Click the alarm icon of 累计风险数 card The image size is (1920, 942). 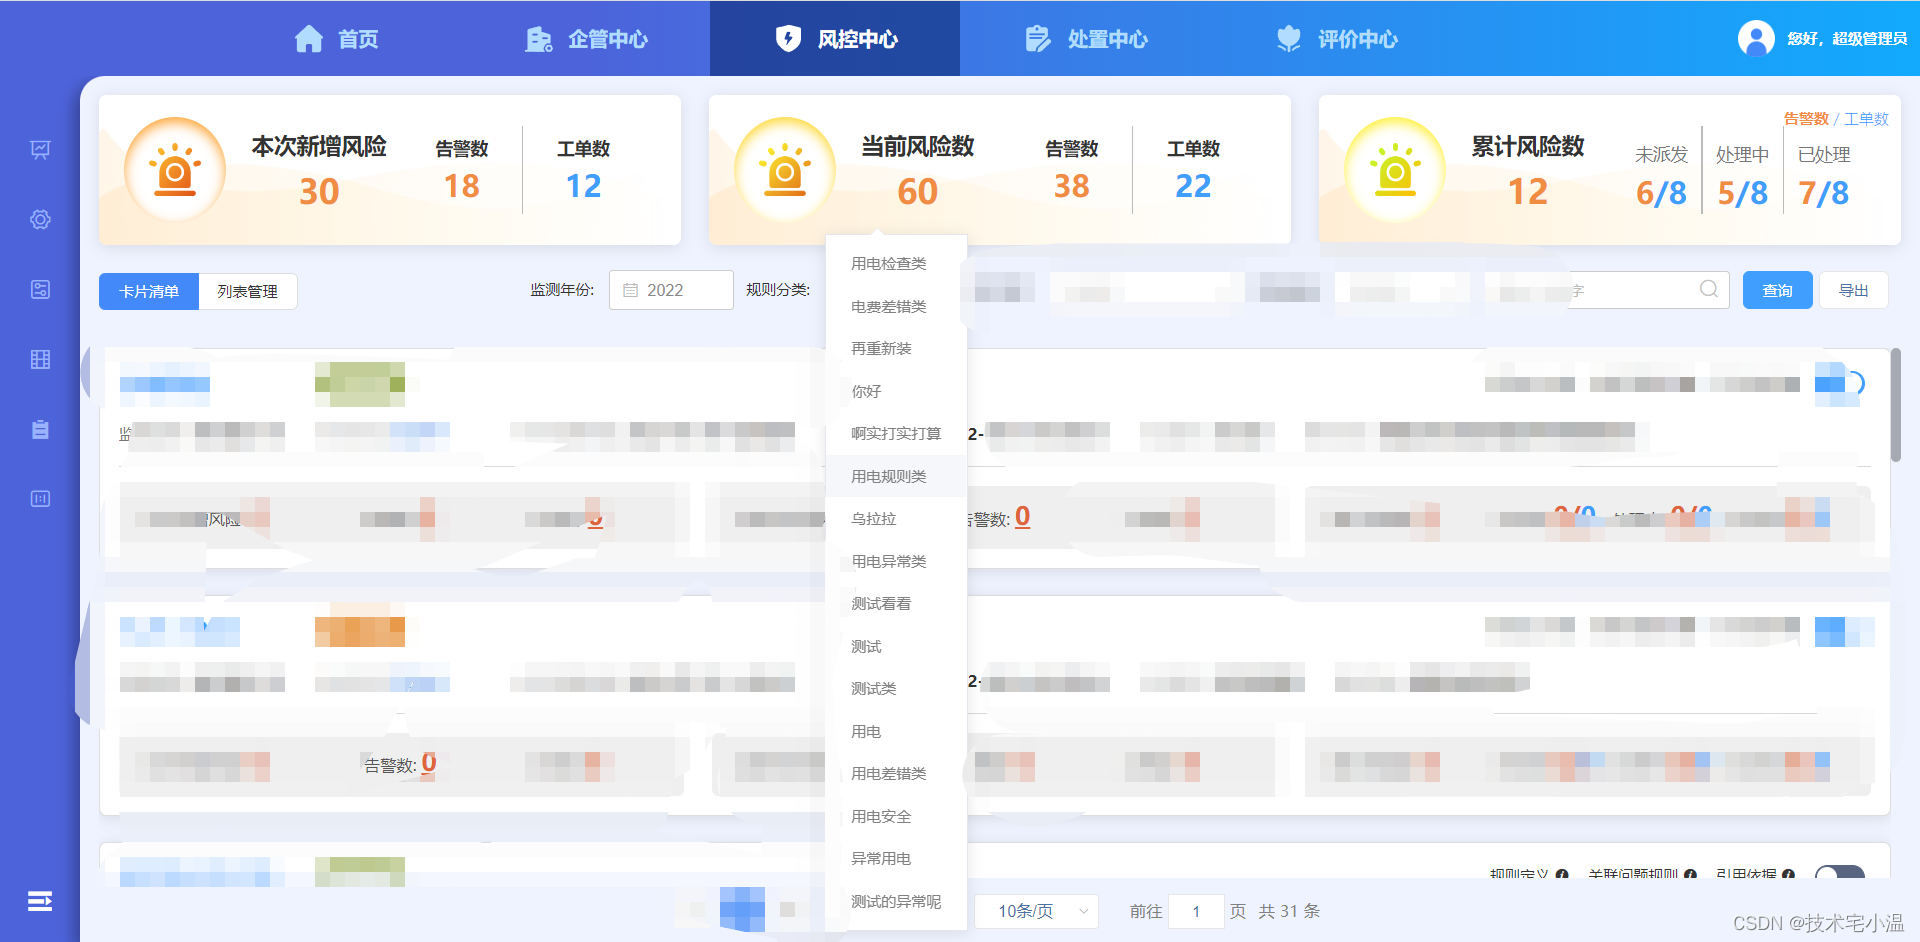tap(1395, 169)
